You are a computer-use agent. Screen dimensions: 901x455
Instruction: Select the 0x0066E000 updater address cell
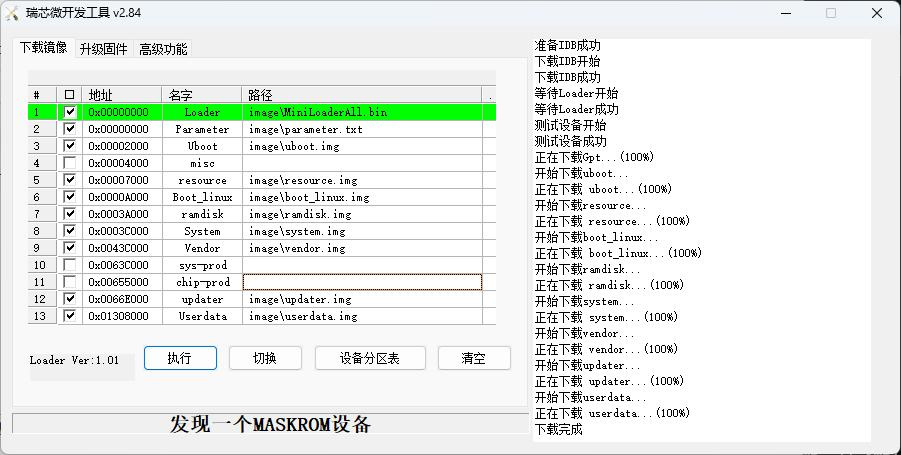pos(121,299)
